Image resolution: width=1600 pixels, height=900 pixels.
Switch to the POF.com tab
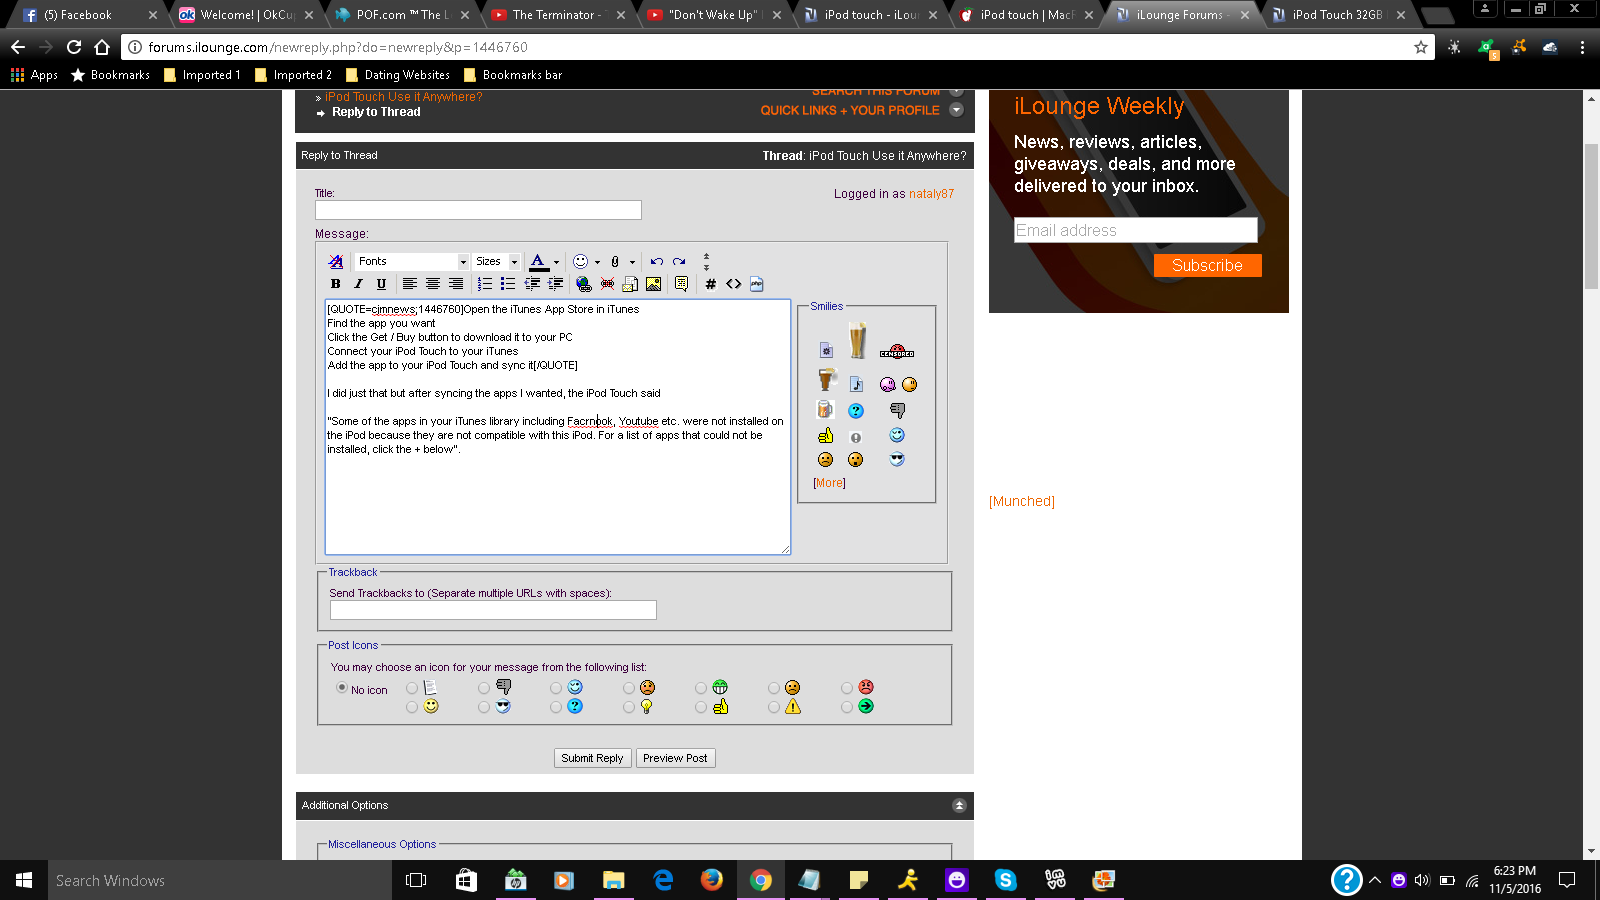click(x=402, y=15)
